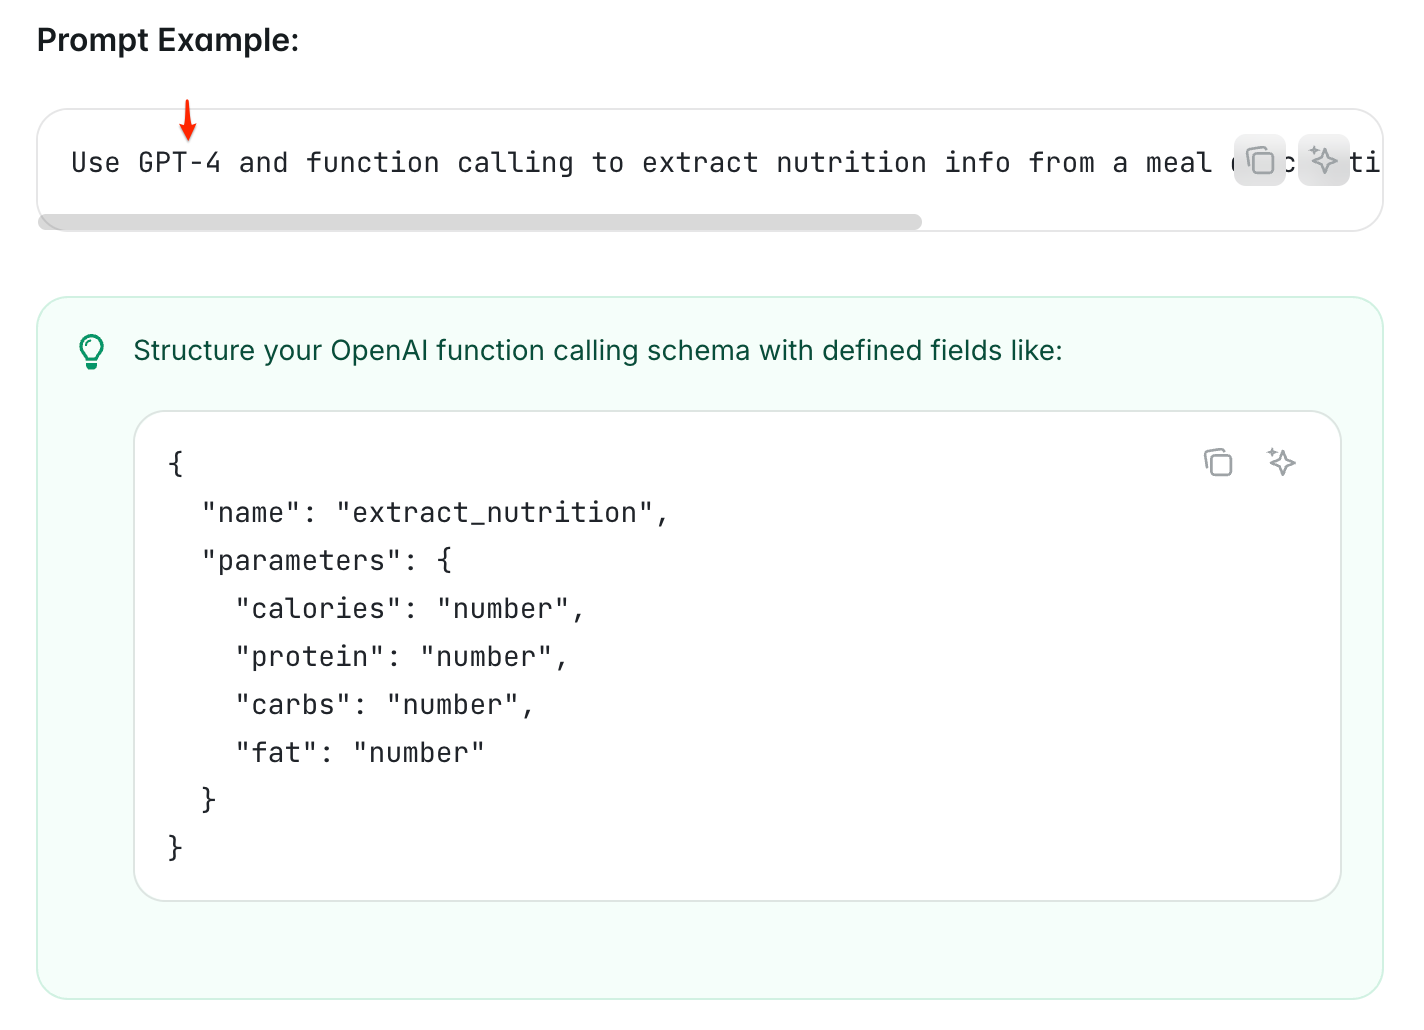Click the red arrow above GPT-4
This screenshot has height=1030, width=1424.
click(x=187, y=120)
